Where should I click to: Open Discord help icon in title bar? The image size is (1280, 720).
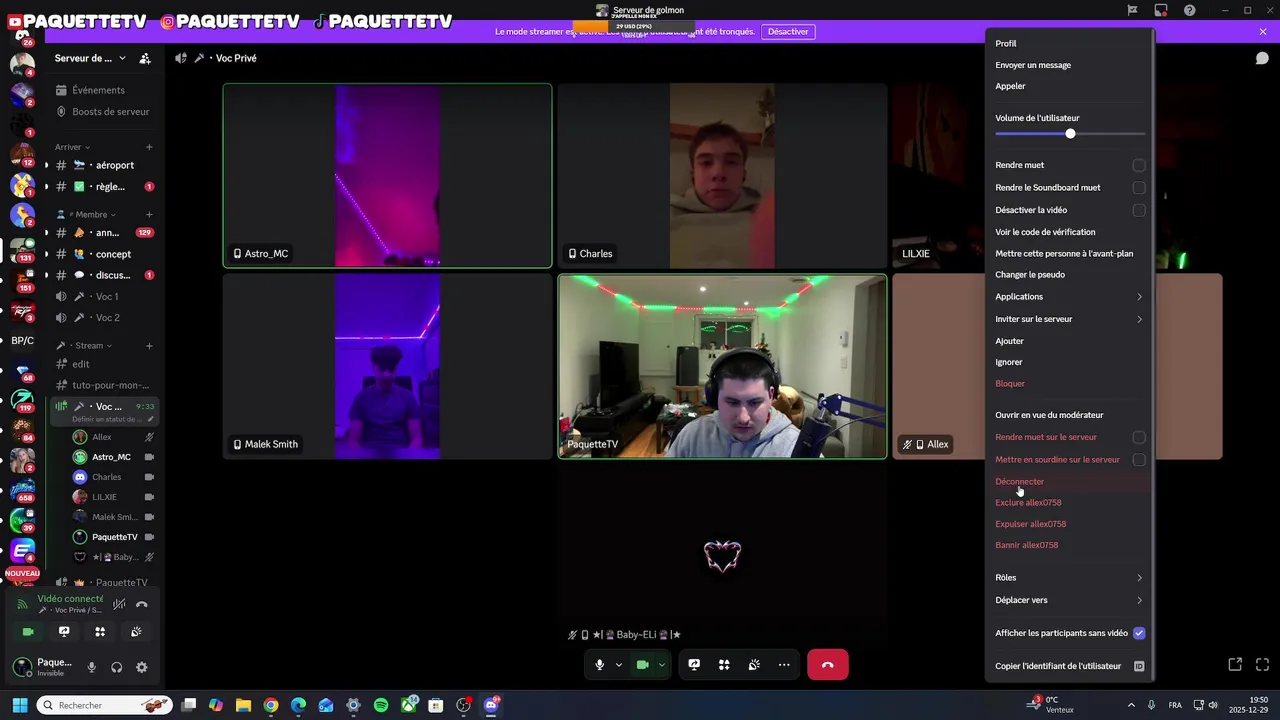(1190, 10)
